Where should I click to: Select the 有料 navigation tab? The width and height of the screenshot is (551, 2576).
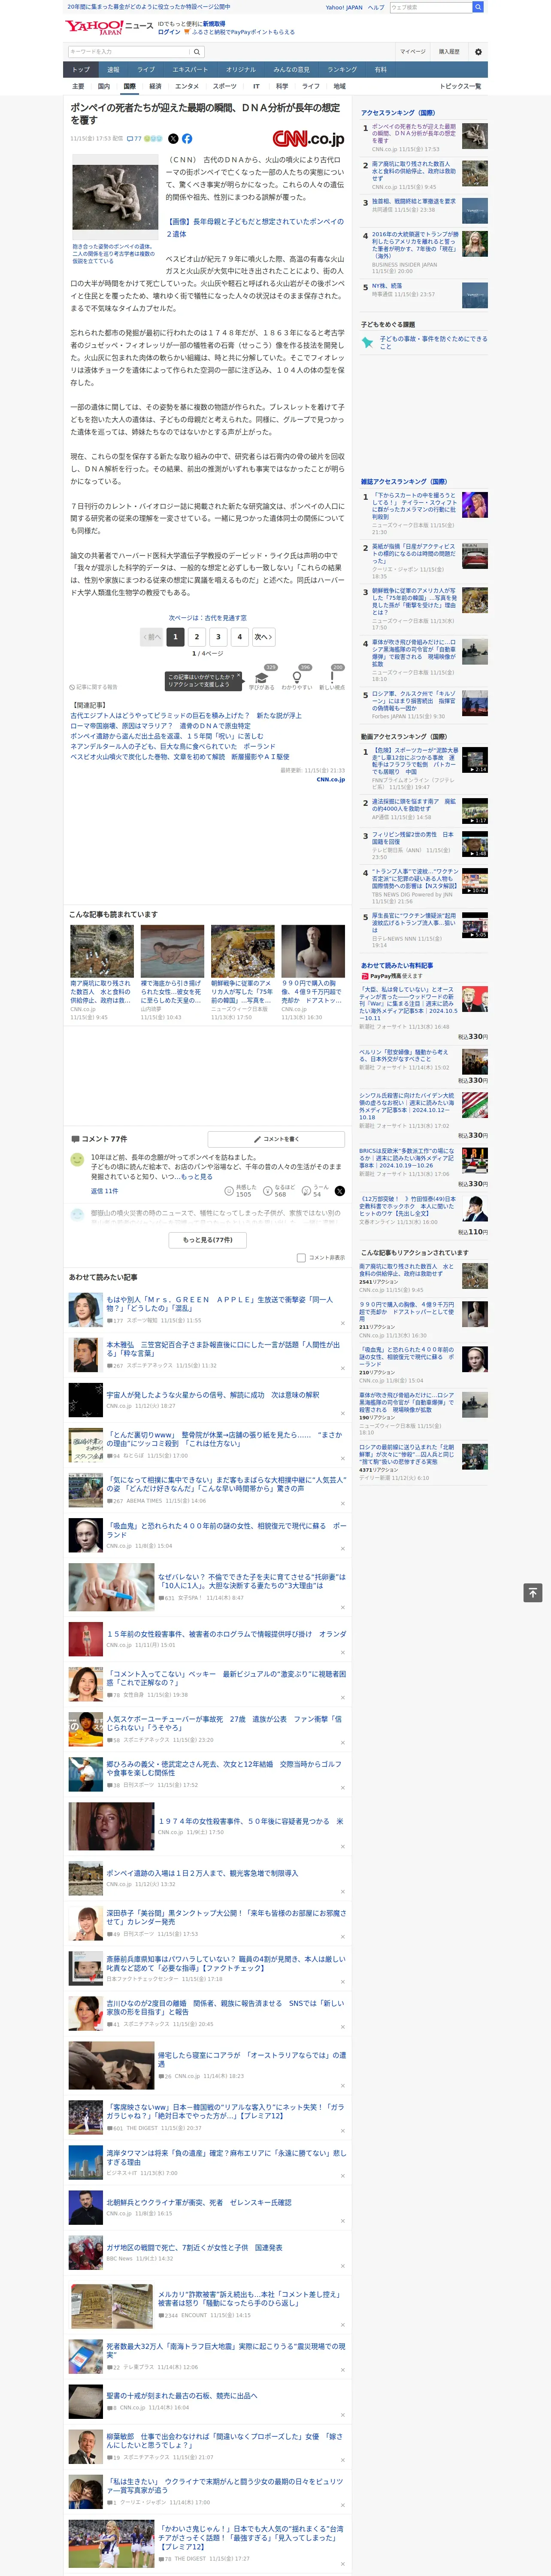tap(380, 70)
